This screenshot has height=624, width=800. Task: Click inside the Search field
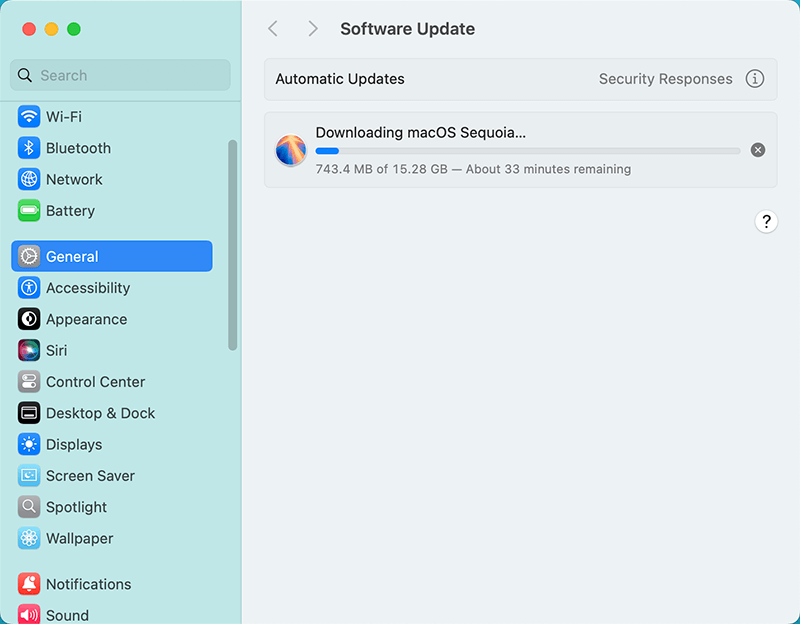[120, 75]
